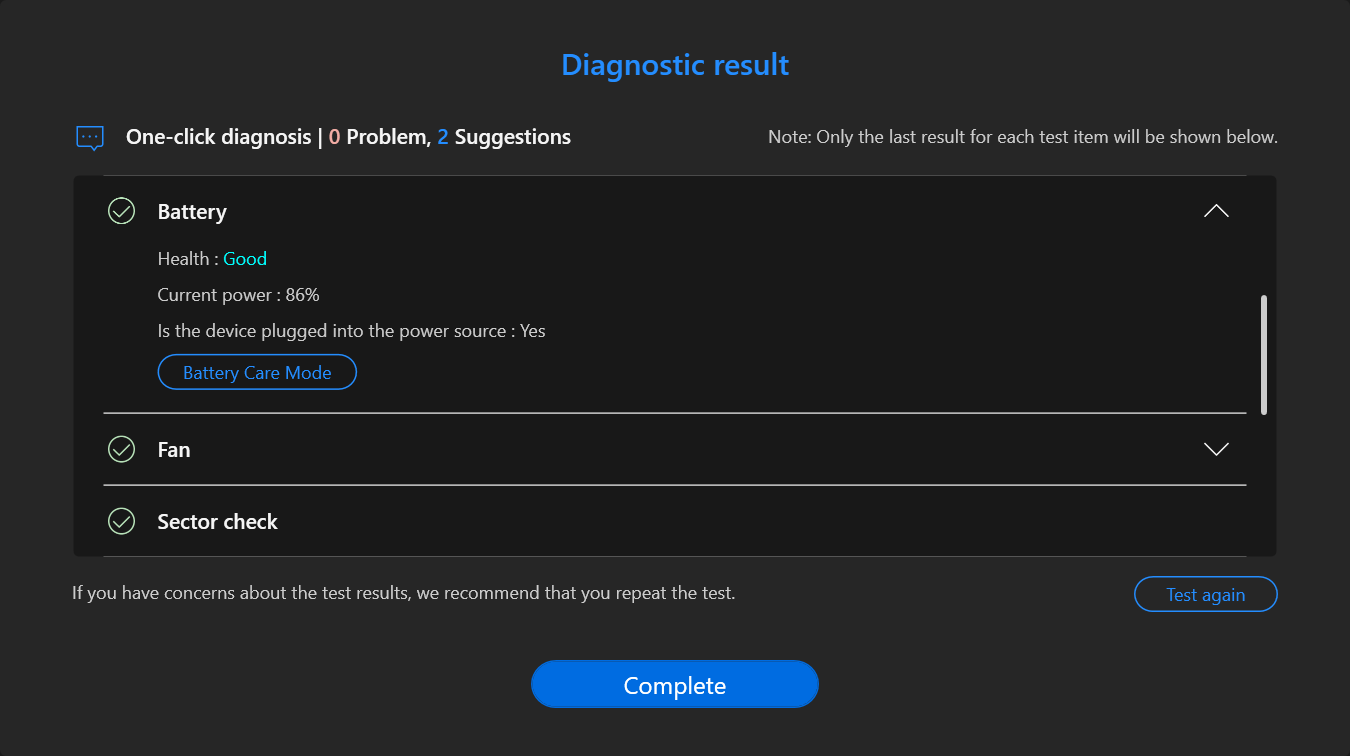The image size is (1350, 756).
Task: Click the "Current power : 86%" line
Action: (x=238, y=295)
